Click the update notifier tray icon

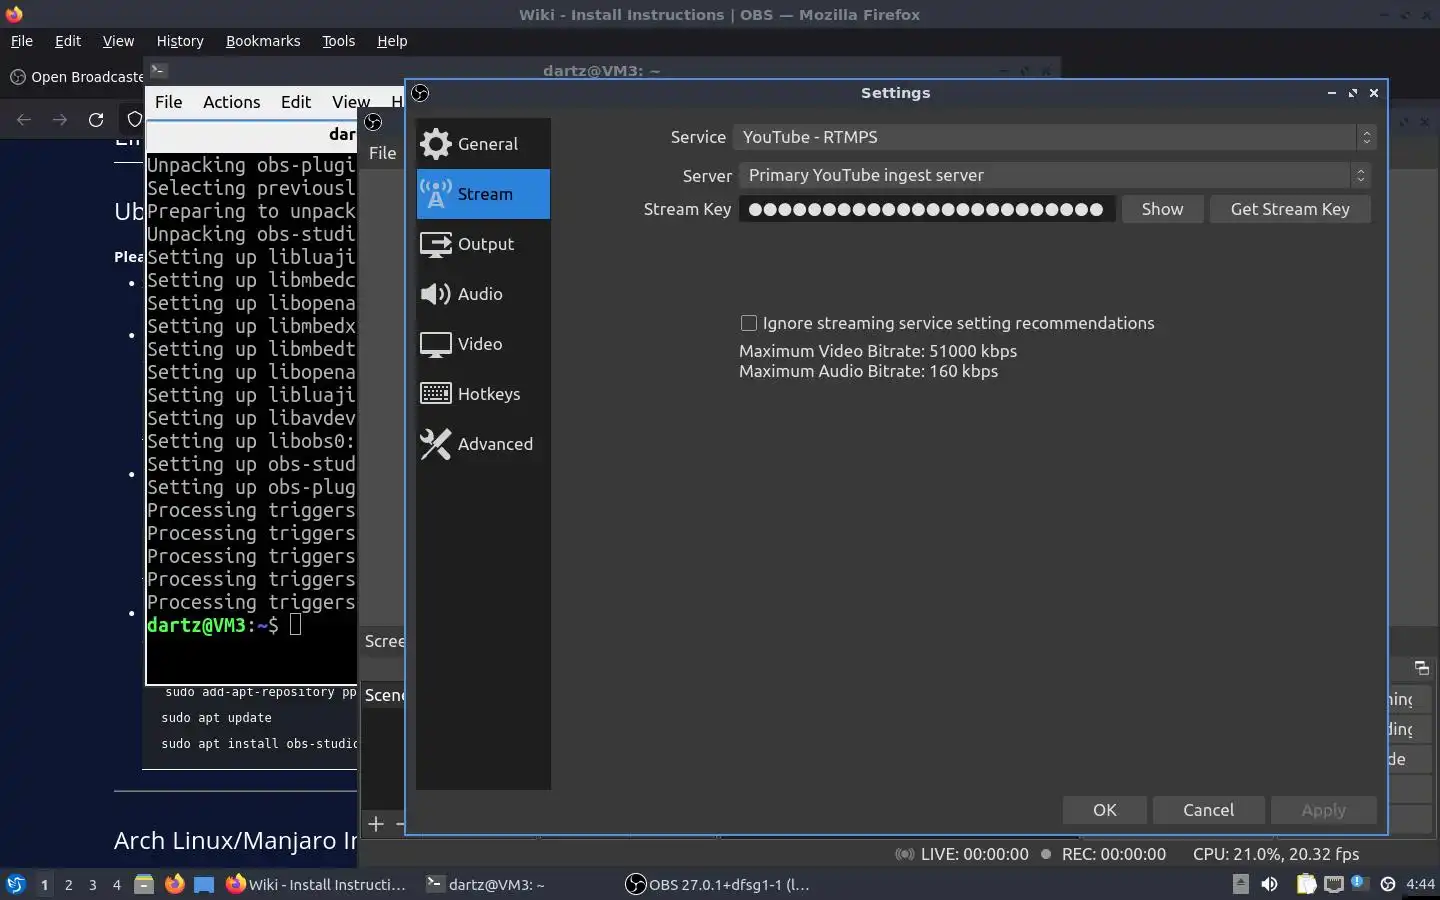point(1359,882)
